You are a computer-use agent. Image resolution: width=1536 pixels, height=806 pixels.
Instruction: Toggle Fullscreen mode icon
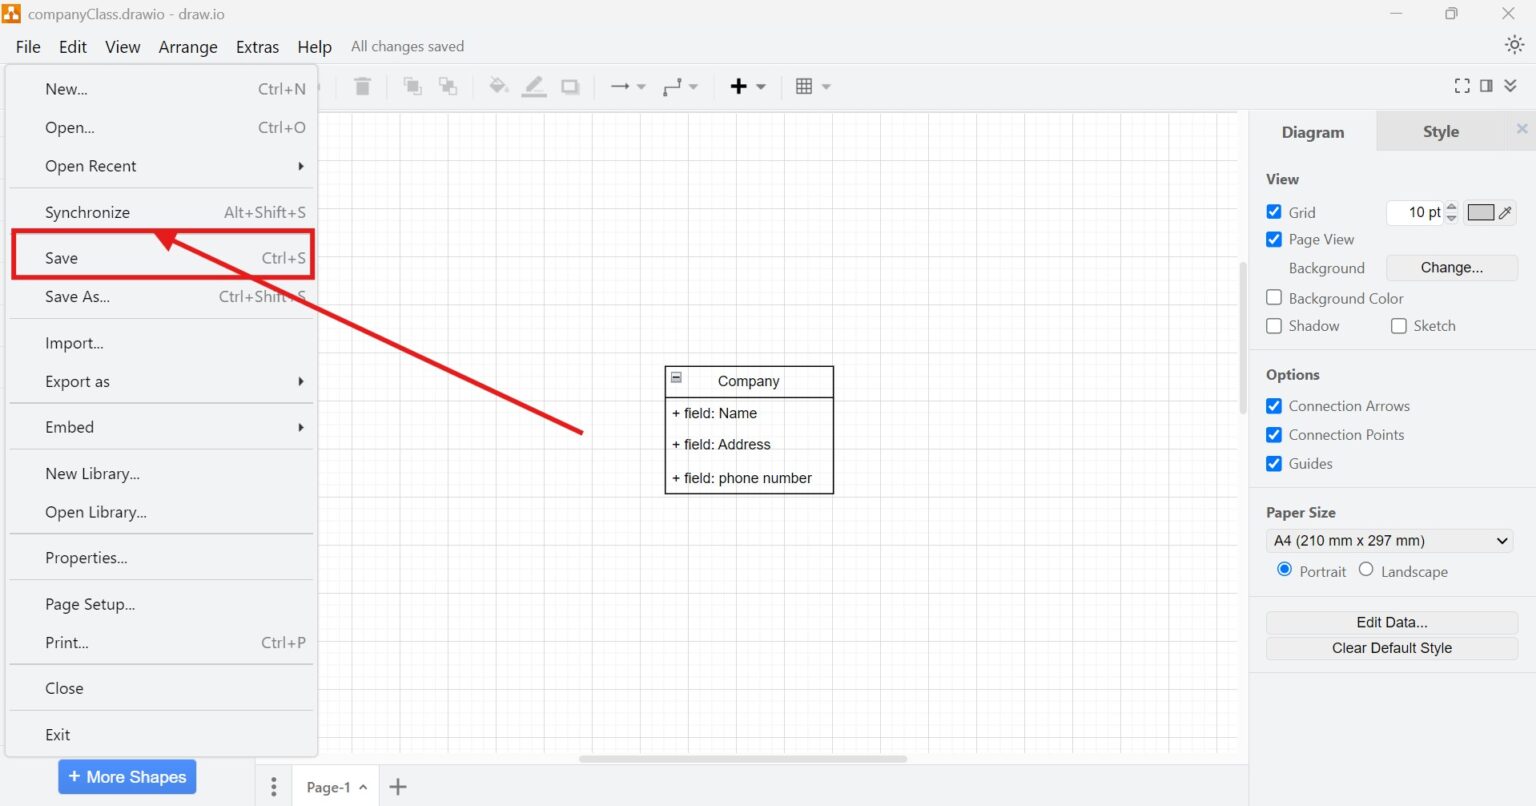point(1461,86)
